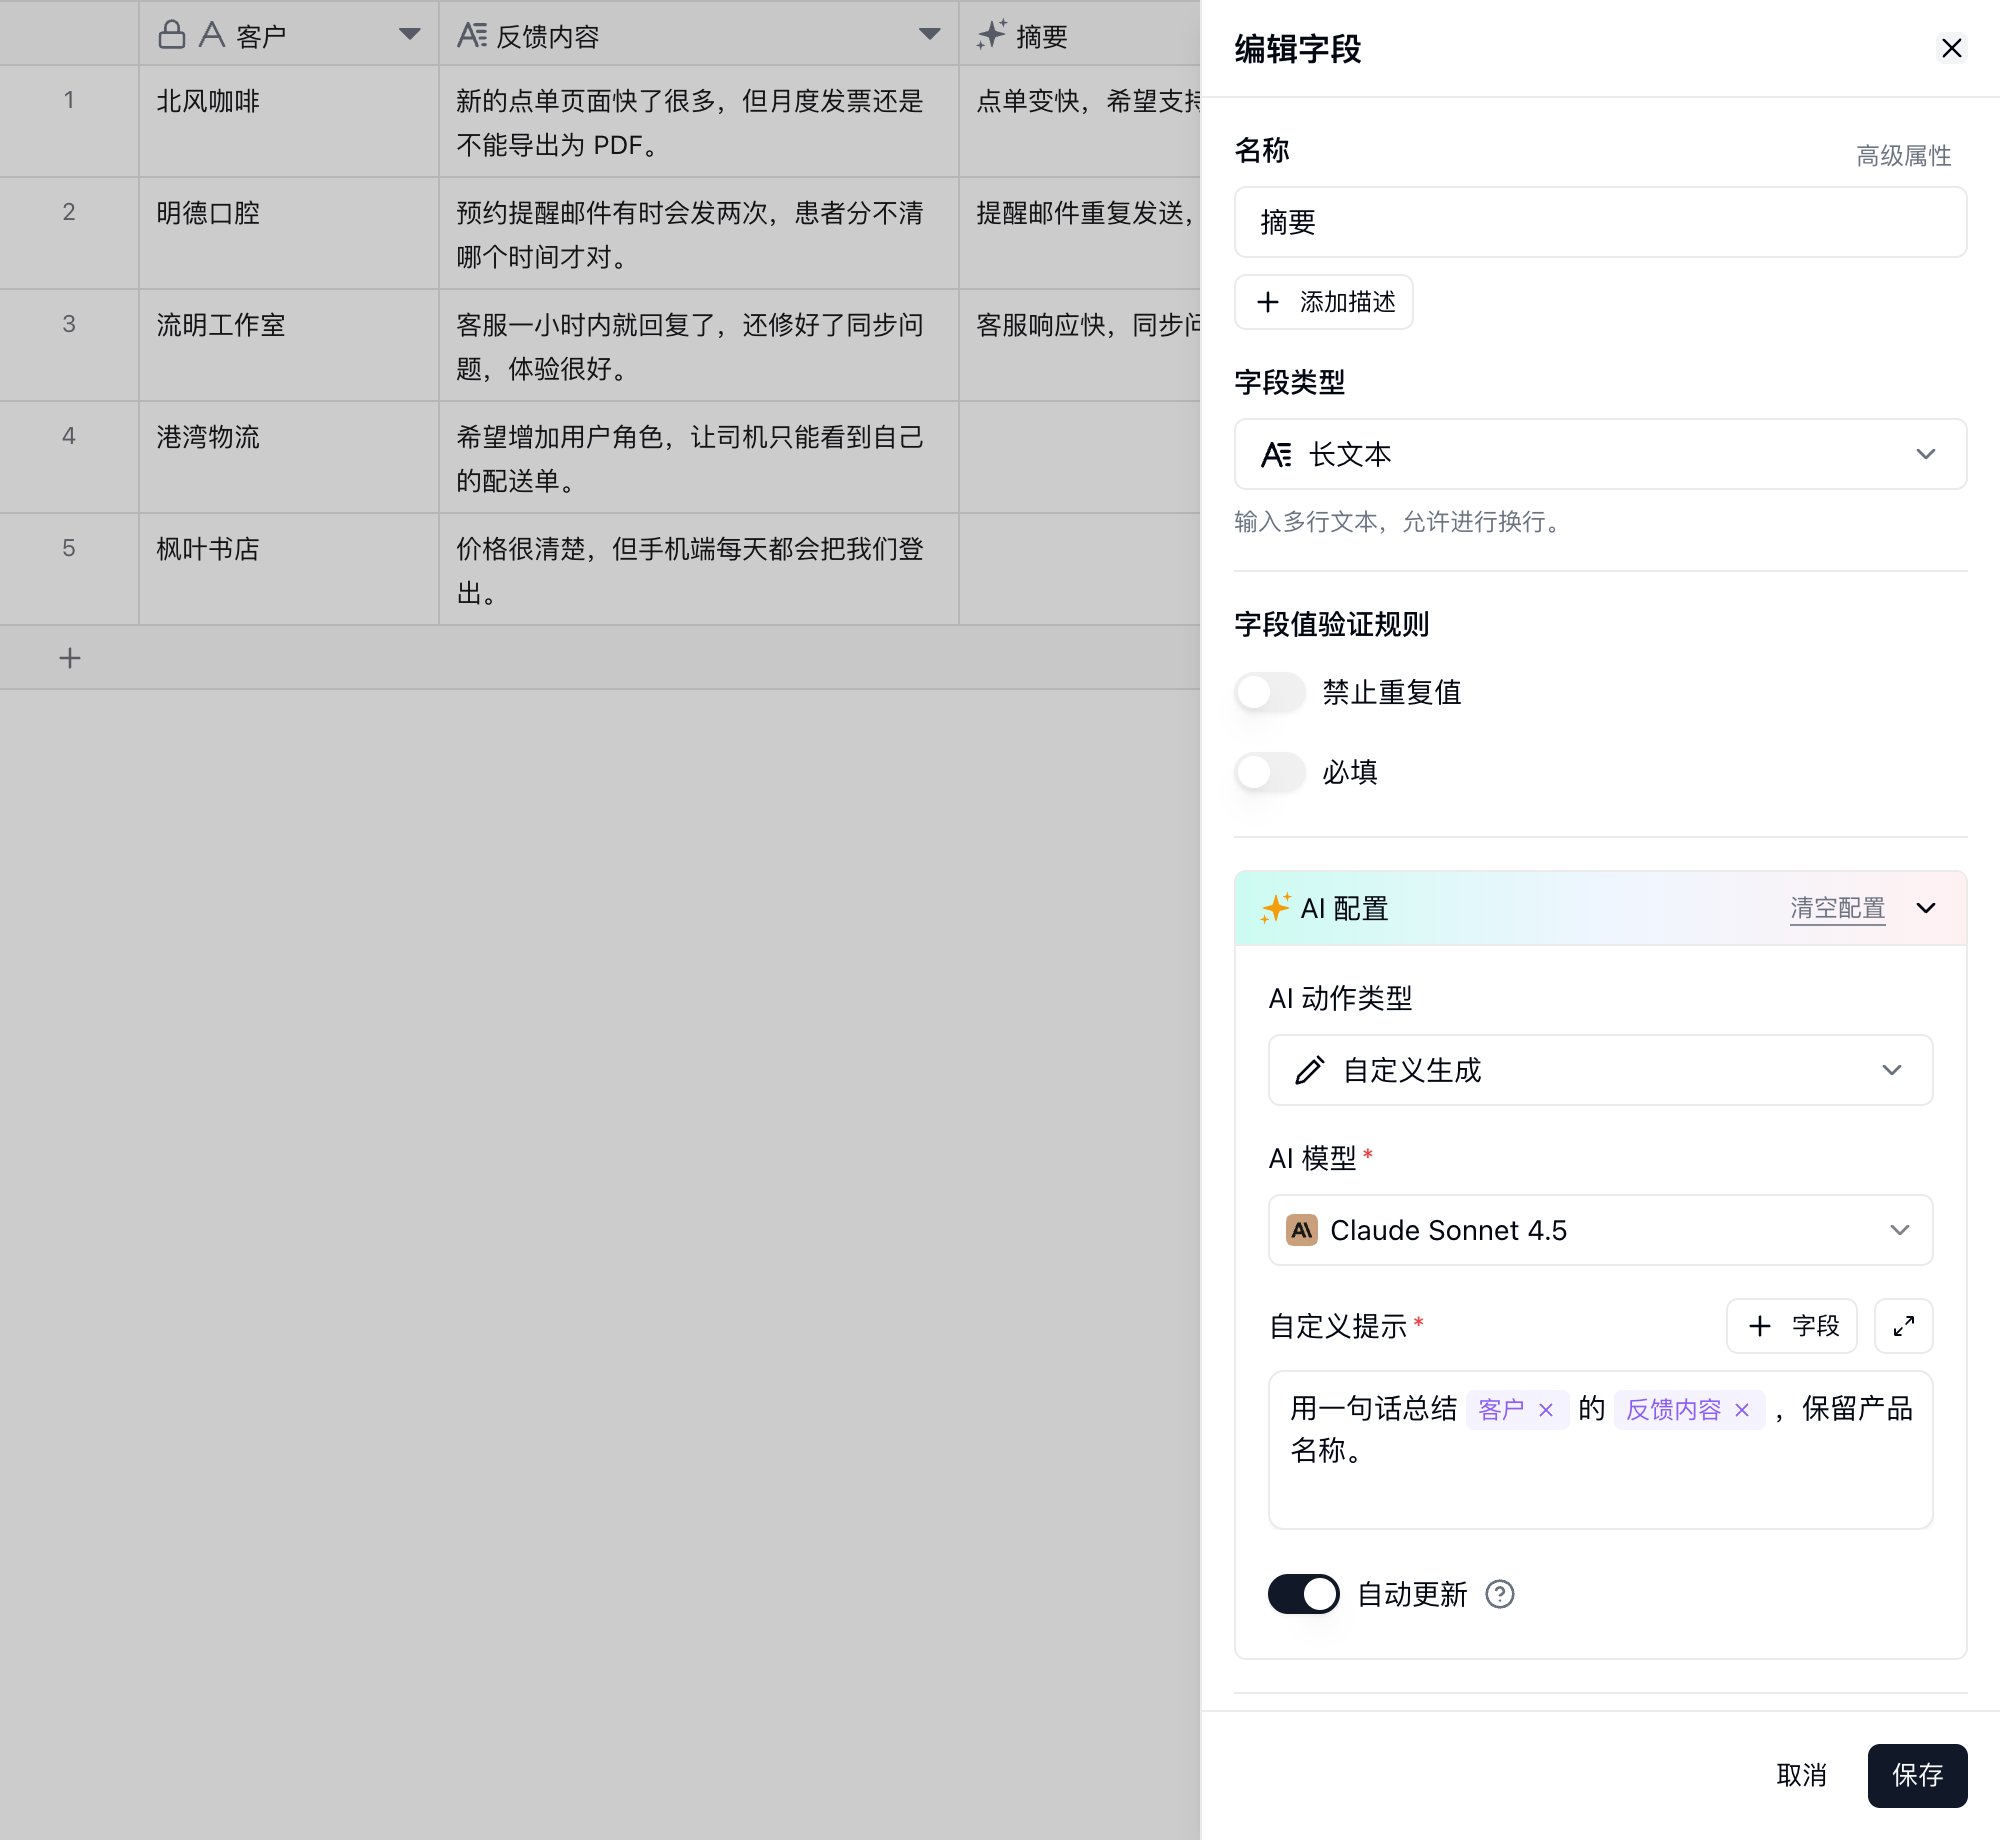This screenshot has width=2000, height=1840.
Task: Turn off the 自动更新 switch
Action: [1304, 1594]
